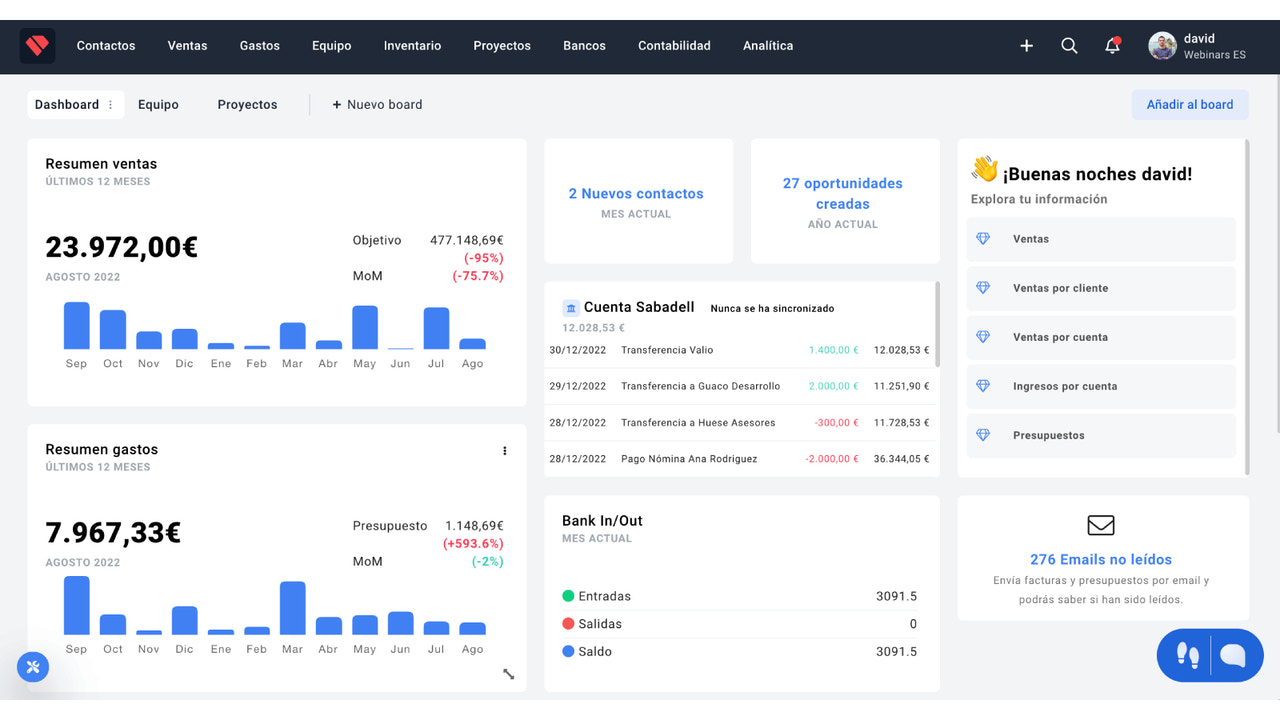This screenshot has height=720, width=1280.
Task: Click the Objetivo 477.148,69€ value
Action: pyautogui.click(x=467, y=240)
